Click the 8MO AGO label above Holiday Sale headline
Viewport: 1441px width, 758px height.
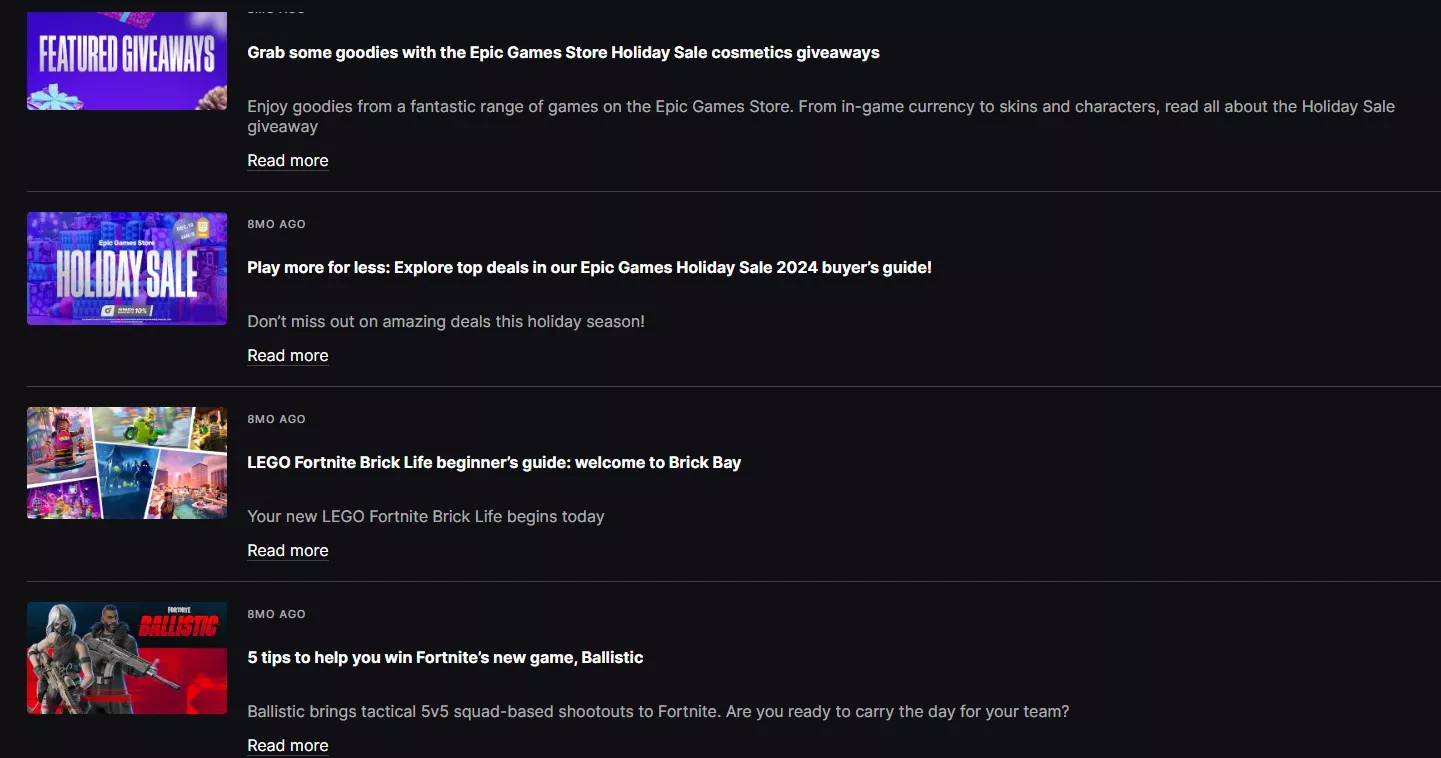[x=276, y=224]
